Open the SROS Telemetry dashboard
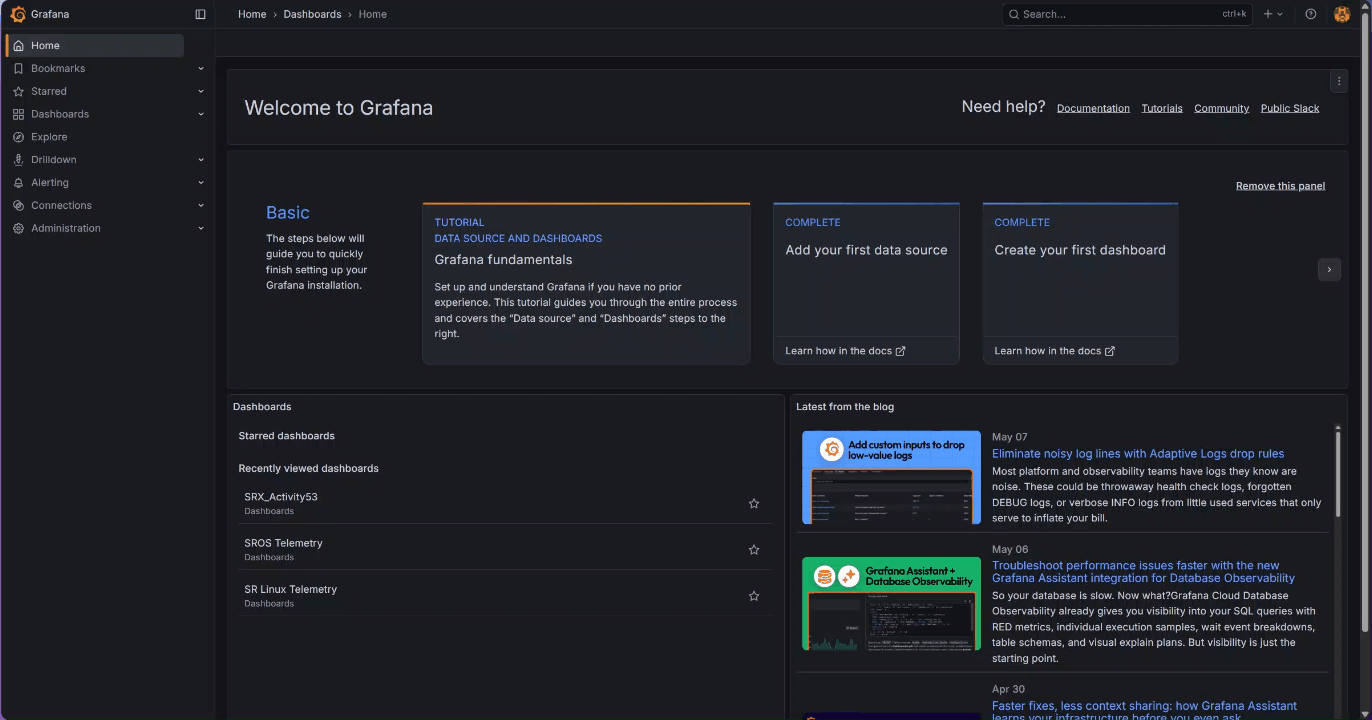 (283, 543)
